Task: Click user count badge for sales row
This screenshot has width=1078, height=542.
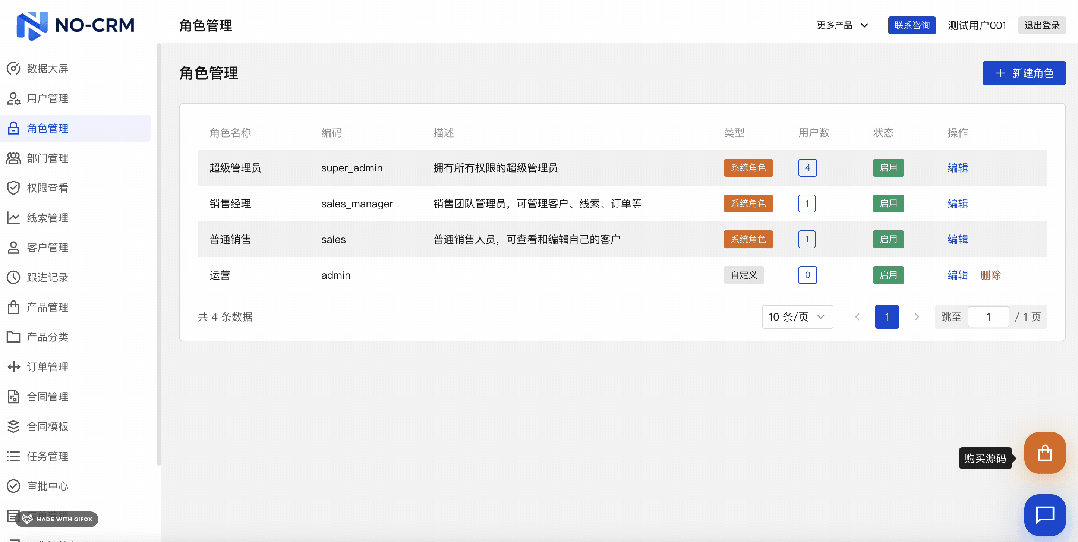Action: click(807, 239)
